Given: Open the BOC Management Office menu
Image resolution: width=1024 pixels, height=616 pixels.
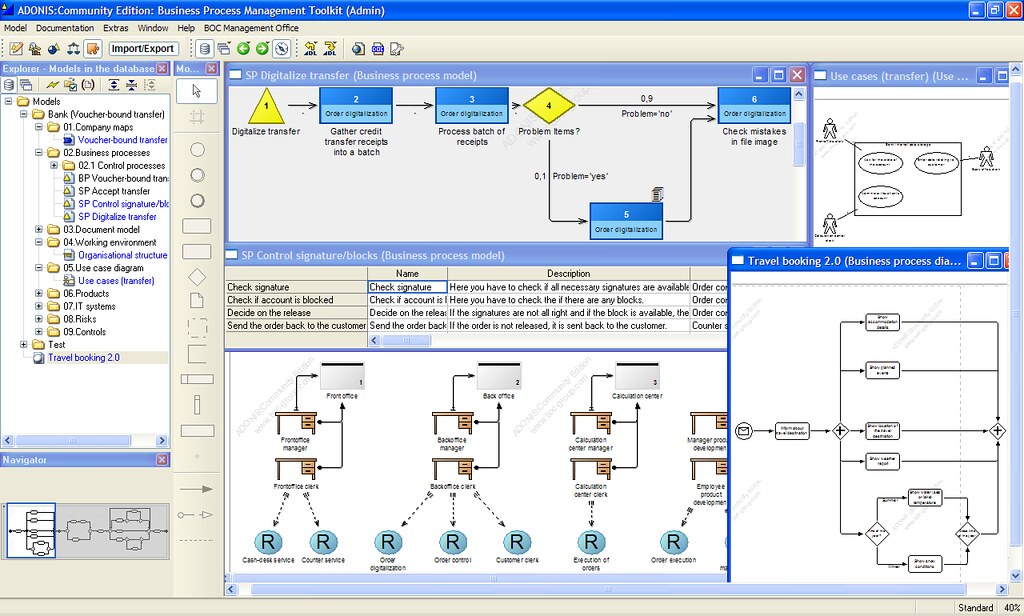Looking at the screenshot, I should click(x=251, y=28).
